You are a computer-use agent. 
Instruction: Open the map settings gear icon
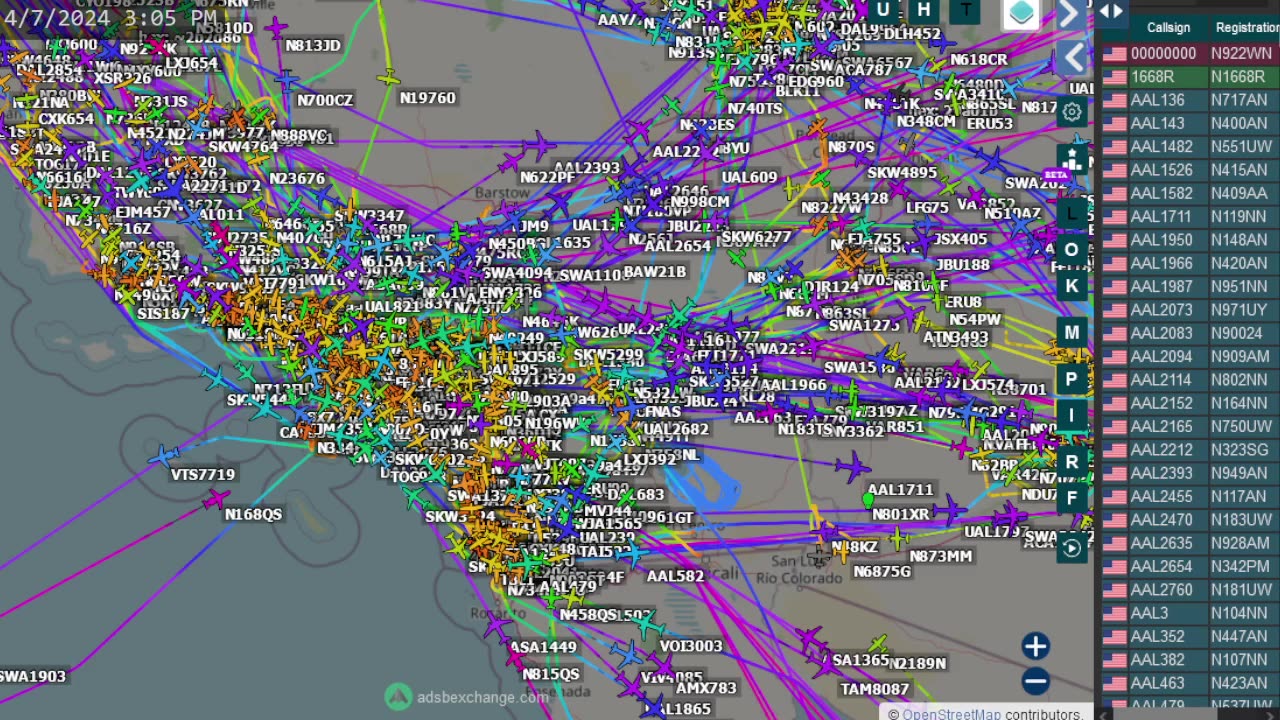(x=1072, y=112)
